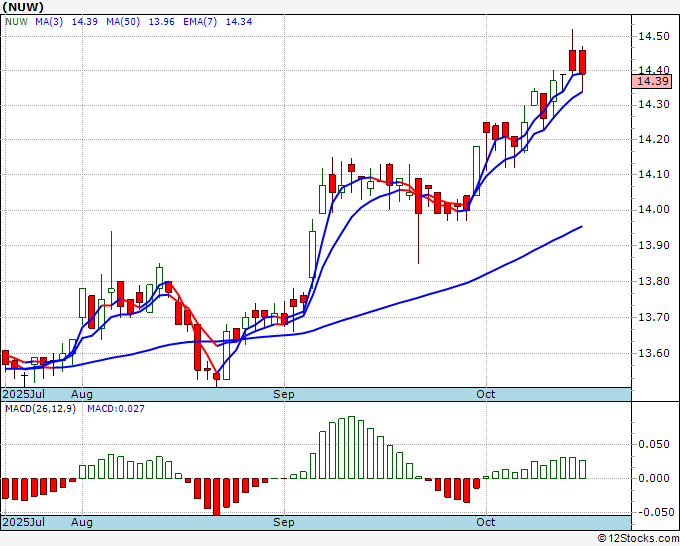Click the 14.10 price axis label
Viewport: 680px width, 546px height.
[654, 174]
